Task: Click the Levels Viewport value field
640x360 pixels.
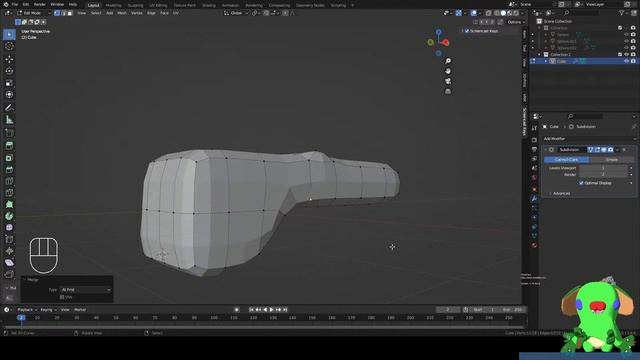Action: point(603,168)
